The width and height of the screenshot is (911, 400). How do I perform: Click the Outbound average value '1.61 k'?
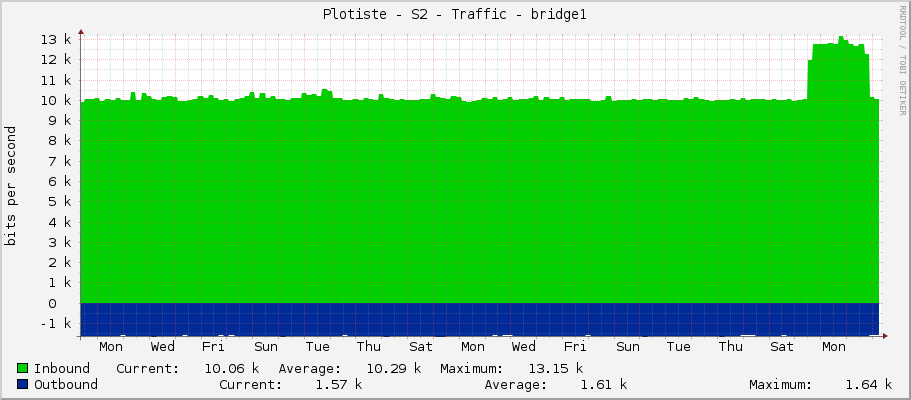604,384
